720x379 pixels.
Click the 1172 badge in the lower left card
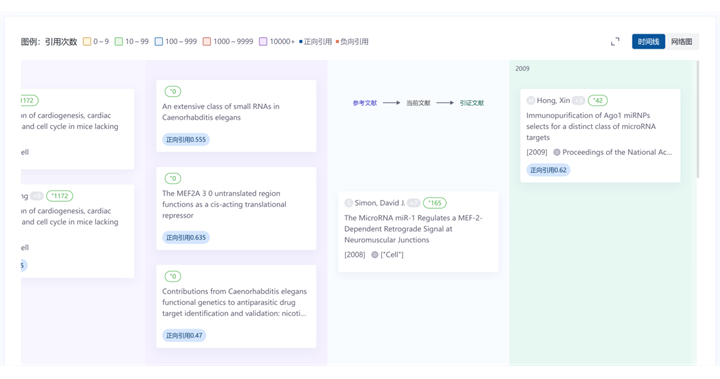pyautogui.click(x=59, y=196)
